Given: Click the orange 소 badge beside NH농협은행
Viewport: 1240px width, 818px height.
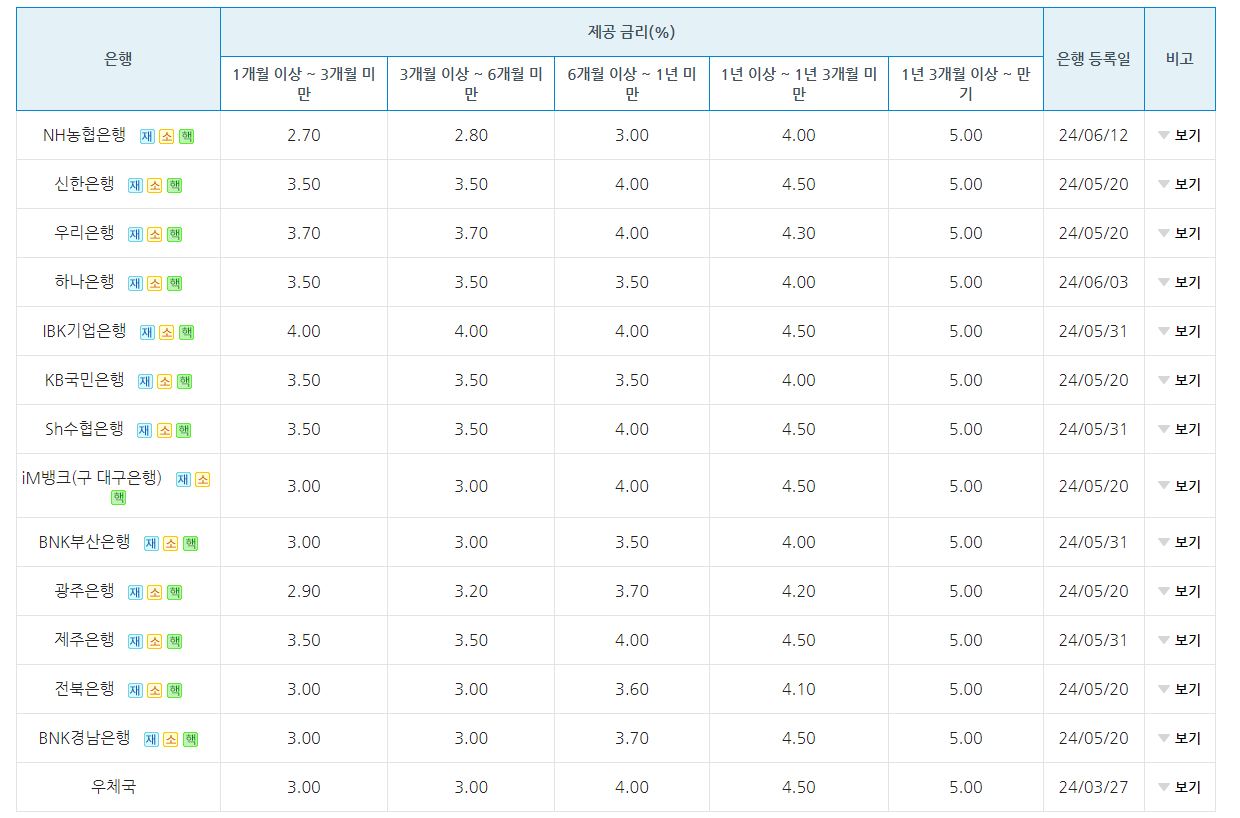Looking at the screenshot, I should click(166, 136).
